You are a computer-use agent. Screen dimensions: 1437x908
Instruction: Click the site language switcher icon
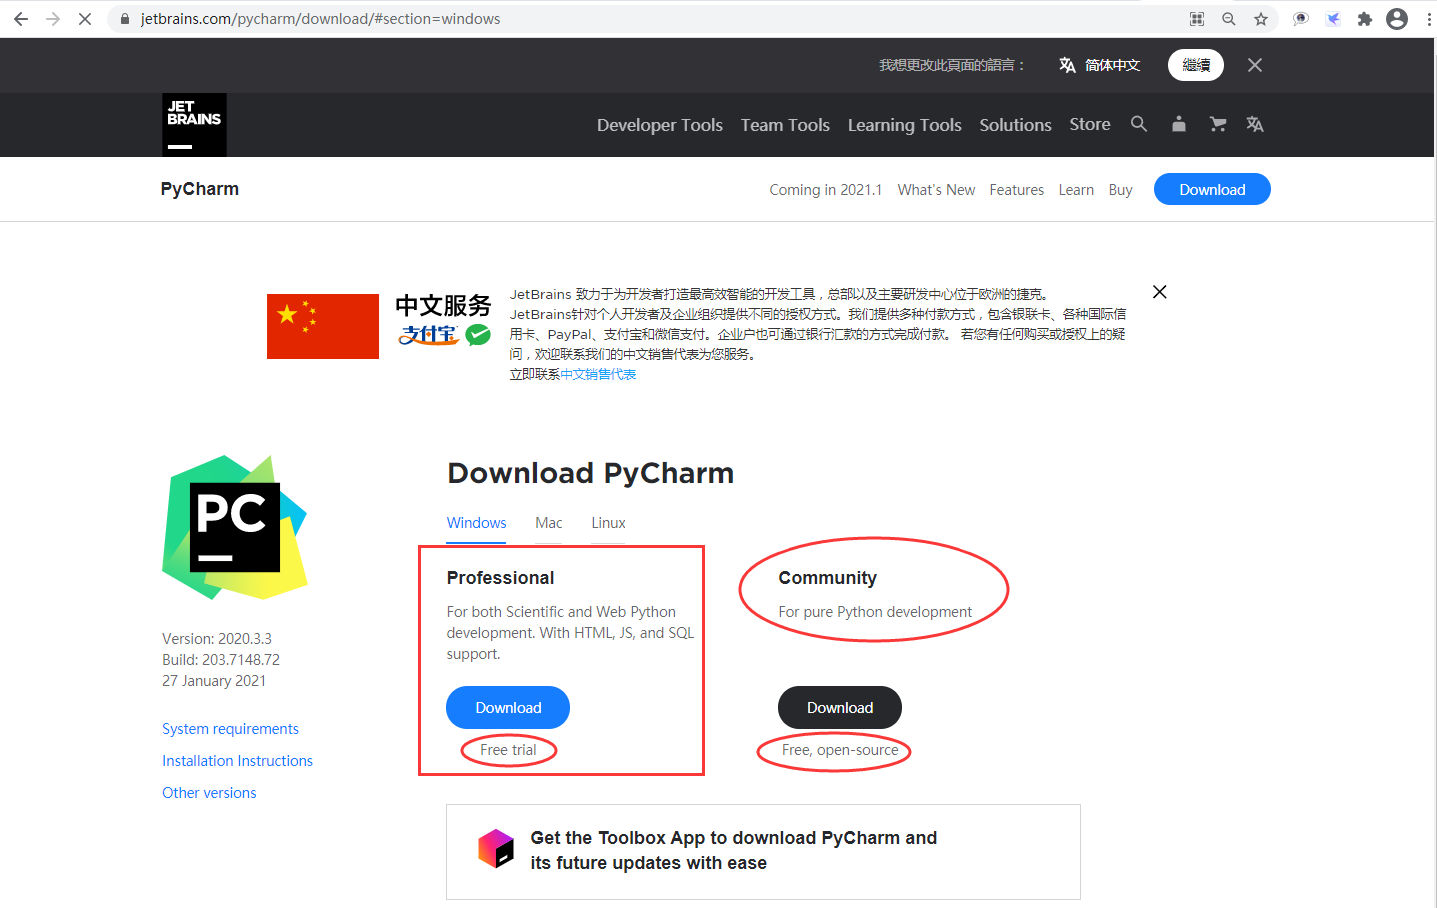pos(1255,124)
